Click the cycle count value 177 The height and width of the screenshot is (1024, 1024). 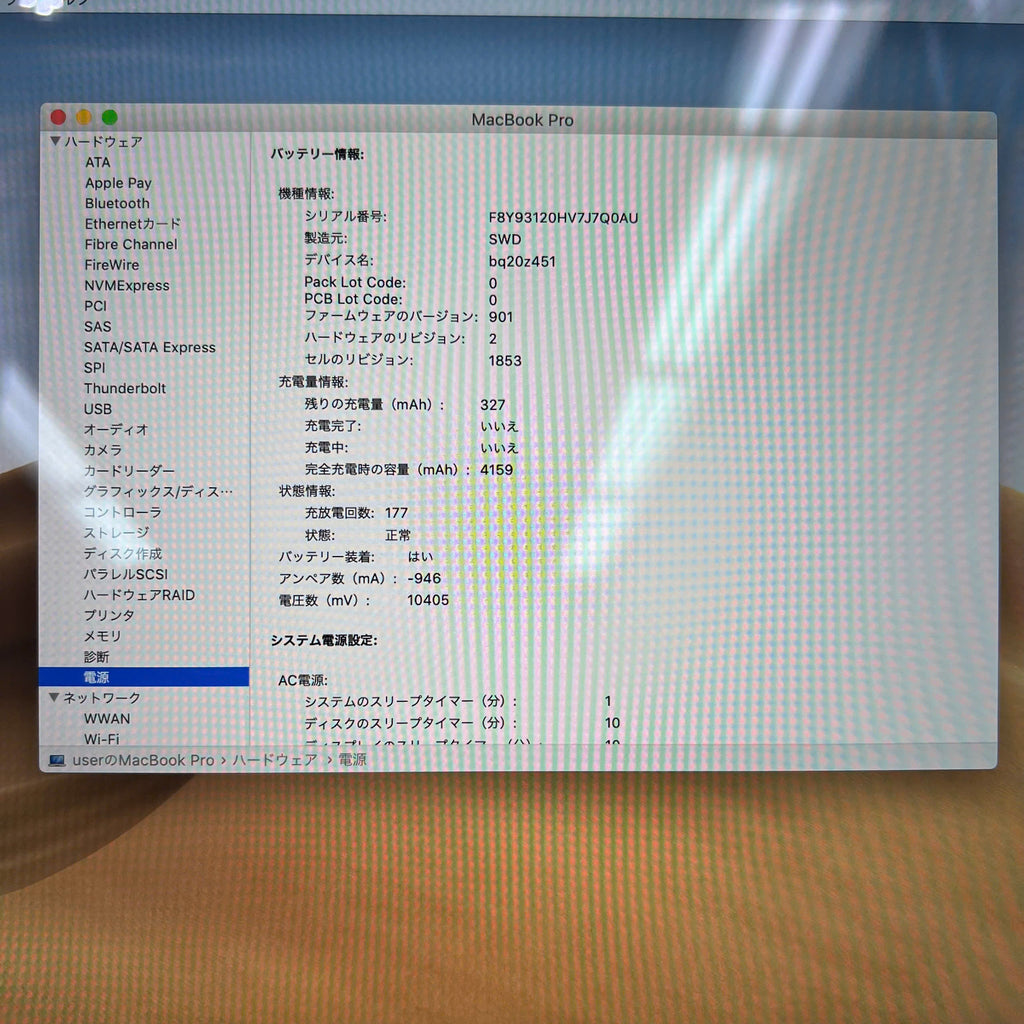(x=396, y=513)
